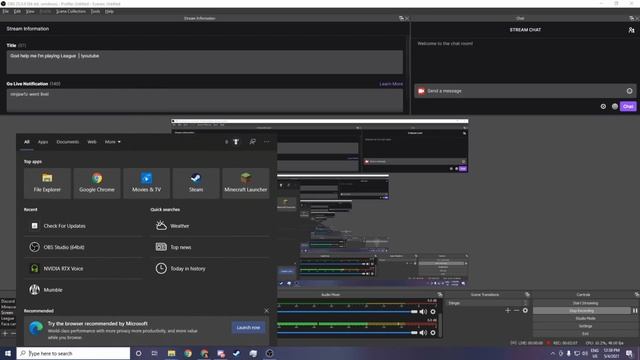Open the View menu

point(30,11)
